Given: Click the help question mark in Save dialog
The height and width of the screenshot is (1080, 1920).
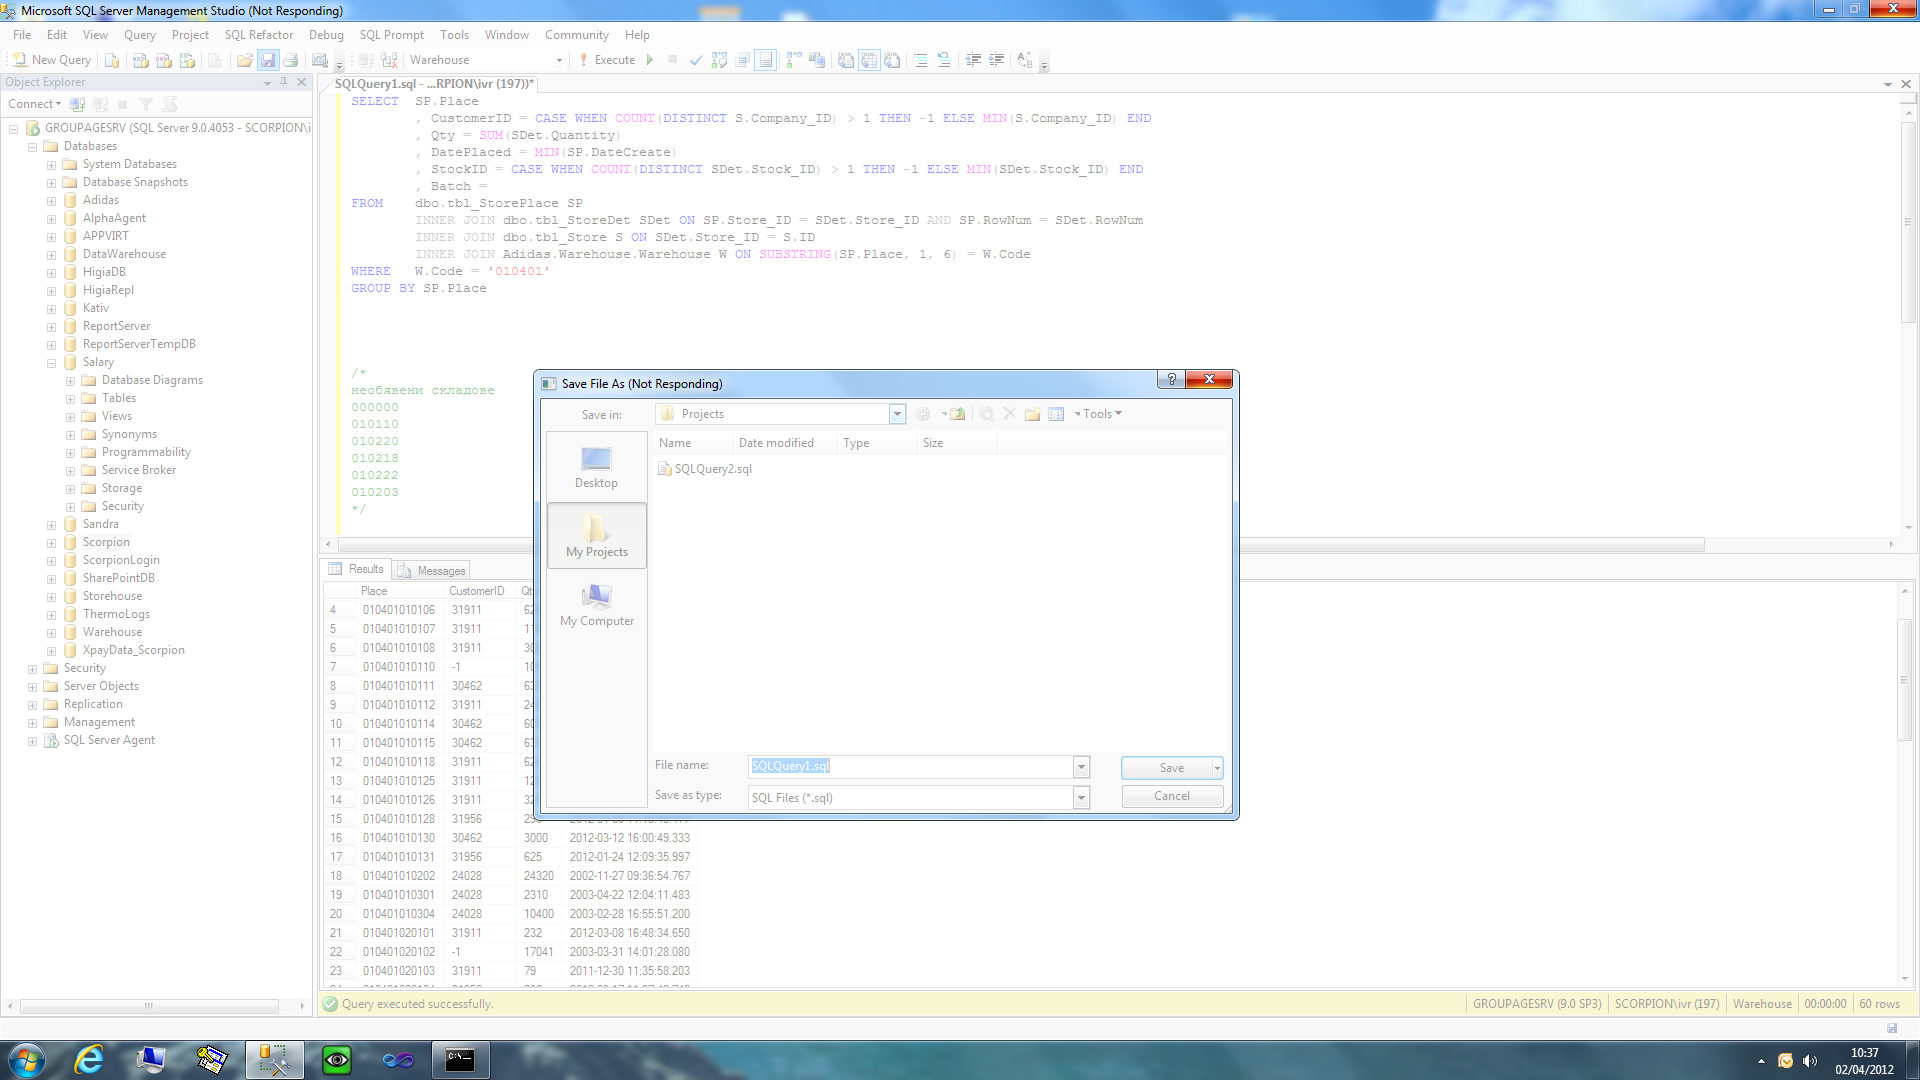Looking at the screenshot, I should pyautogui.click(x=1171, y=379).
